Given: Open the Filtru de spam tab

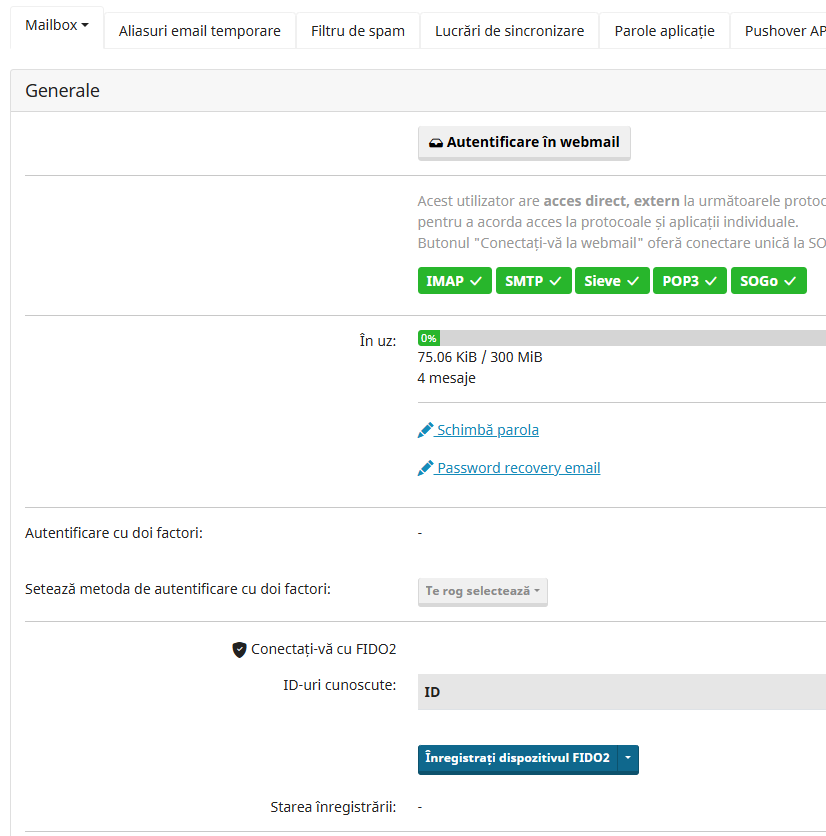Looking at the screenshot, I should [358, 31].
